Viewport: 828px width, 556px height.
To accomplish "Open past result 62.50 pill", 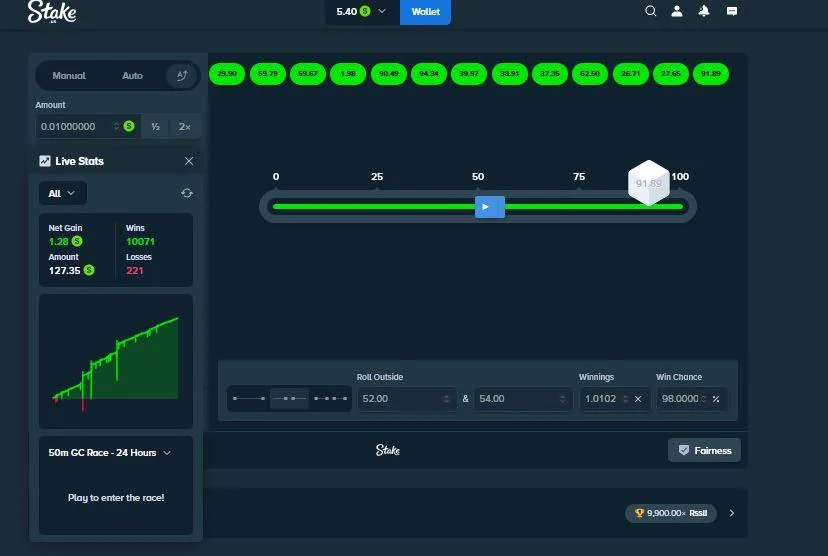I will point(590,73).
